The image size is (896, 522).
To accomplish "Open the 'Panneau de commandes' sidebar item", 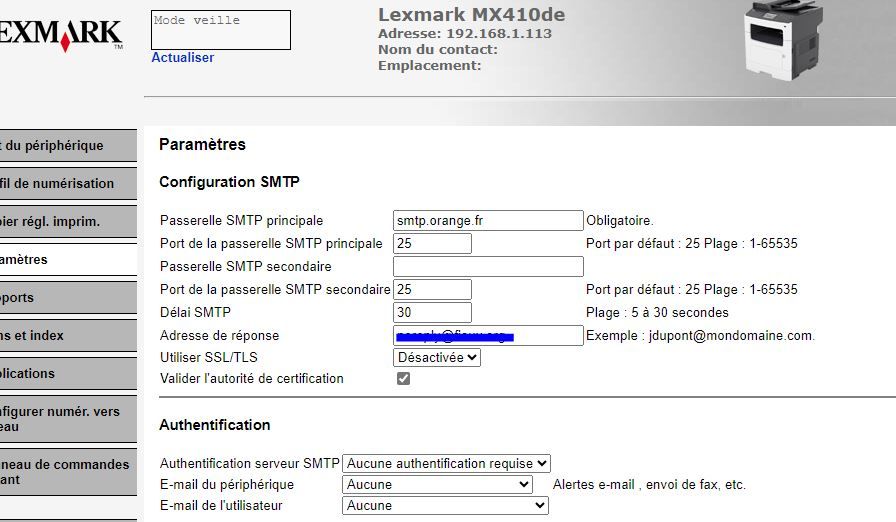I will pyautogui.click(x=68, y=472).
